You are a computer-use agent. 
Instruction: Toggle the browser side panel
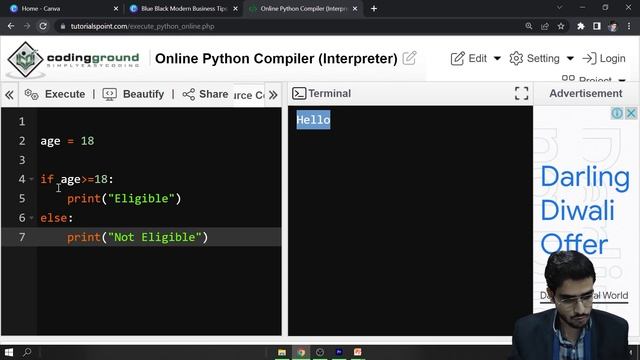(597, 26)
